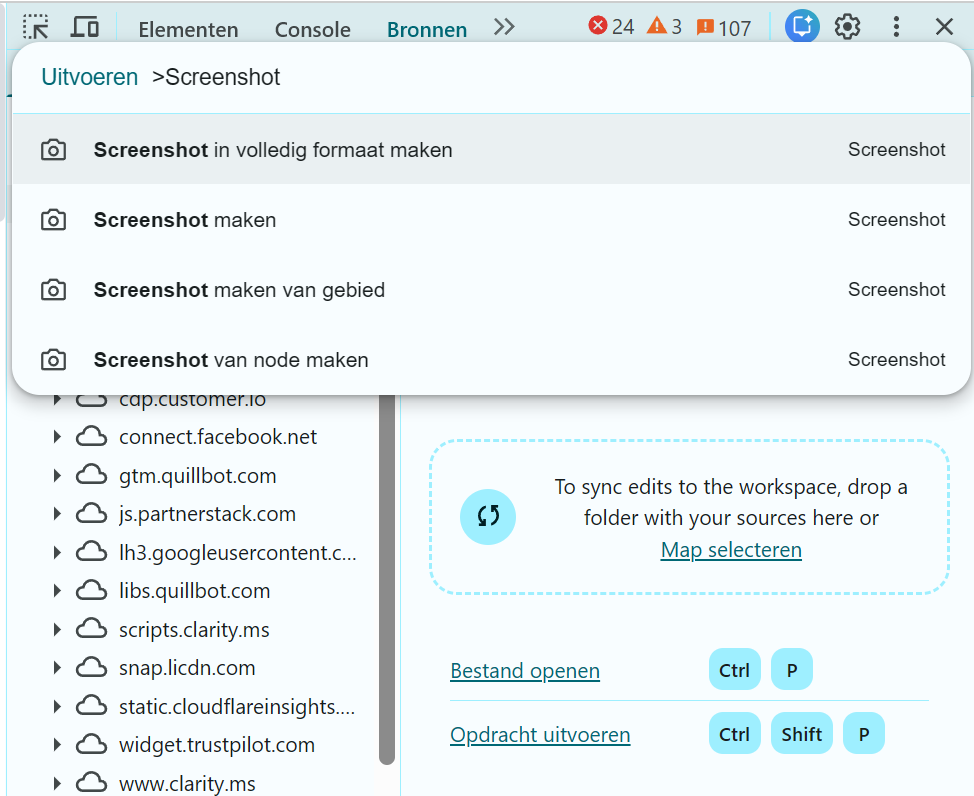The image size is (974, 796).
Task: Click the Map selecteren link
Action: click(x=731, y=550)
